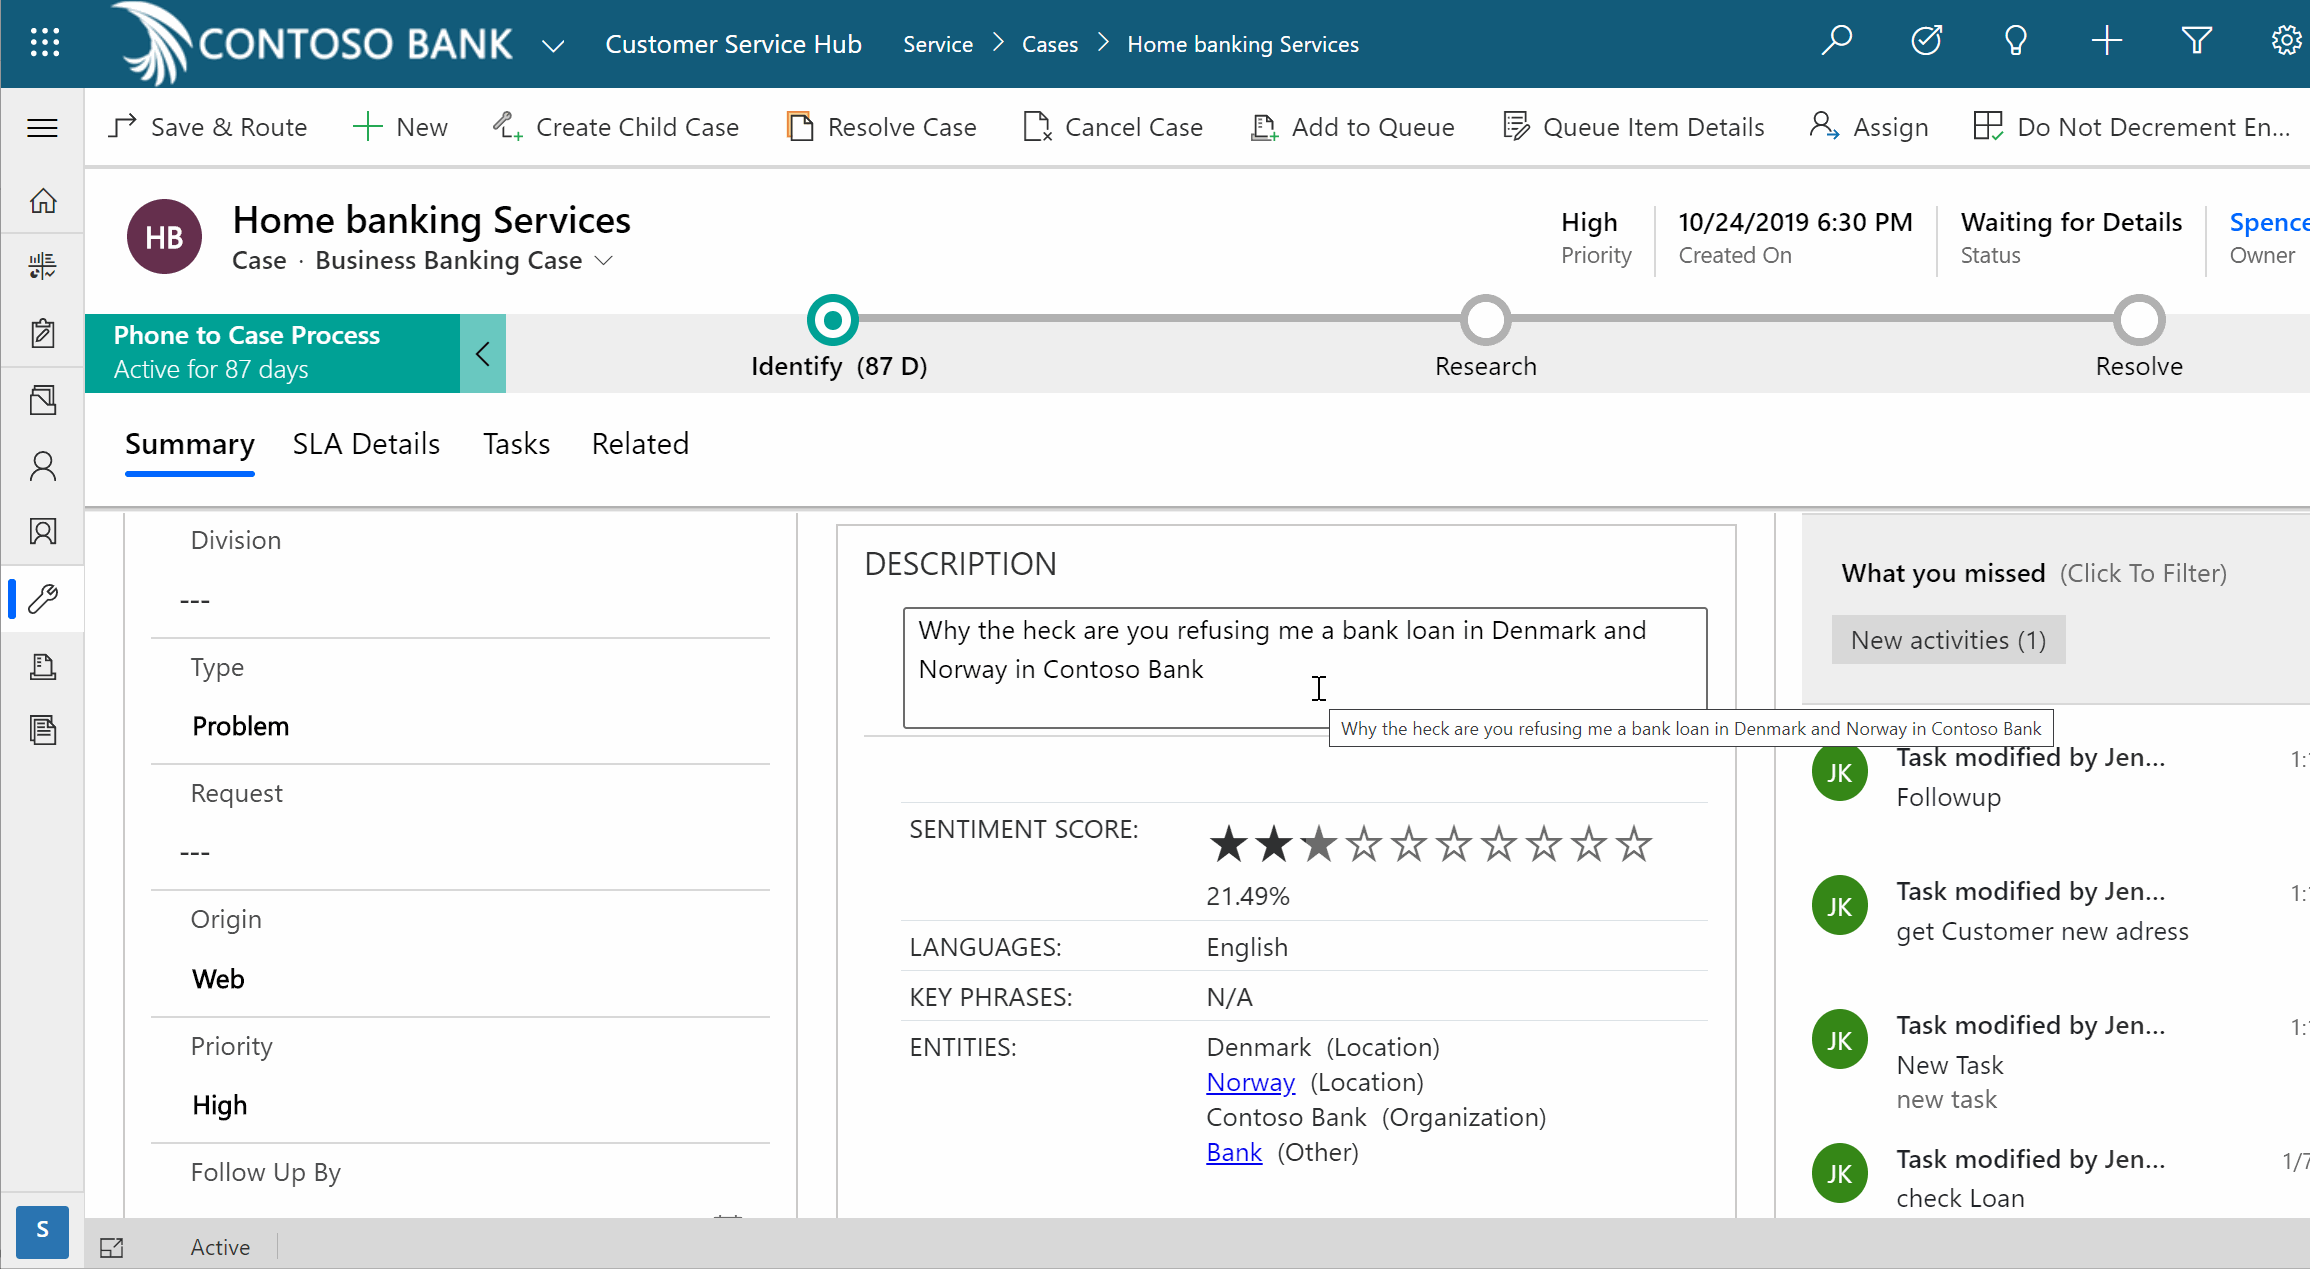Click Cases in the breadcrumb
This screenshot has width=2310, height=1269.
[1050, 44]
